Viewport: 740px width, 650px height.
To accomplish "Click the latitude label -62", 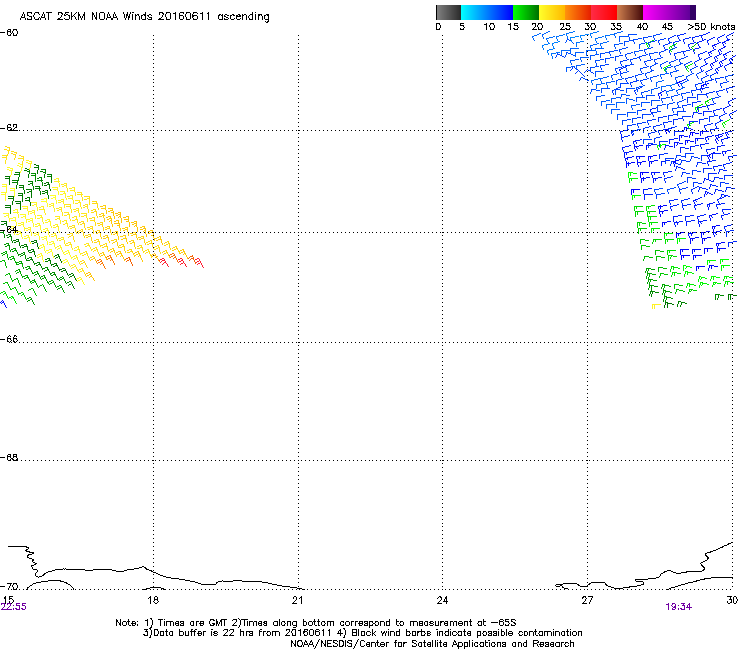I will (9, 127).
